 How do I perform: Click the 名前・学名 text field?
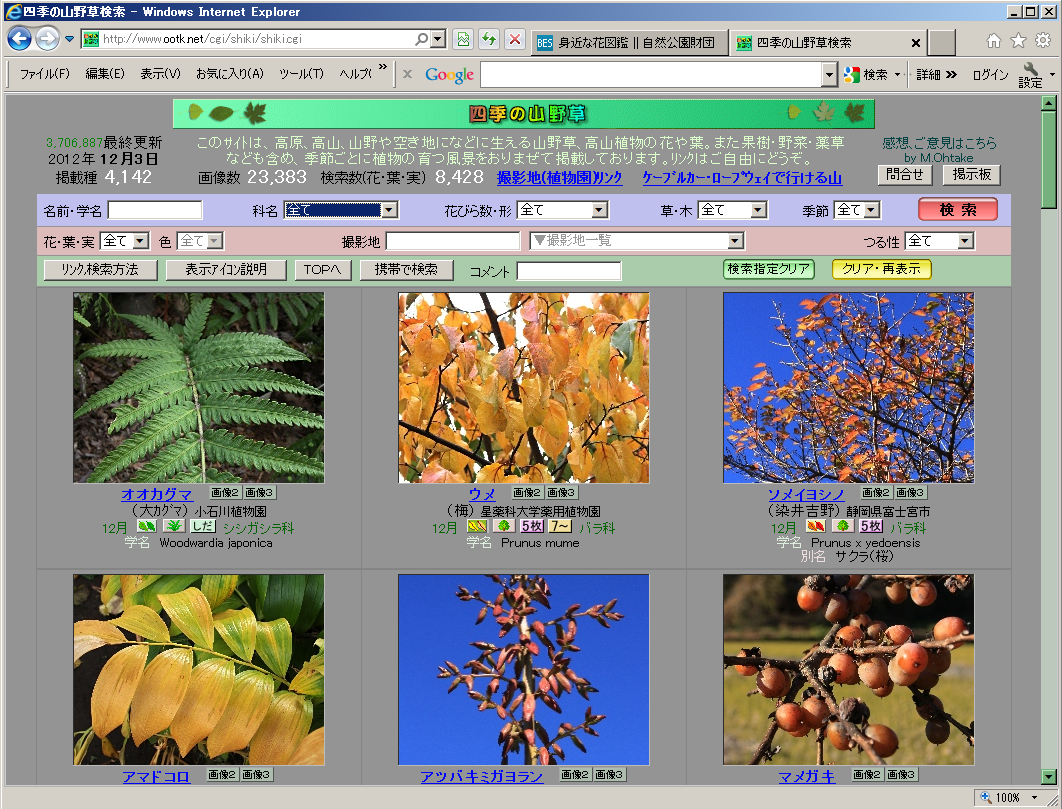pyautogui.click(x=155, y=210)
